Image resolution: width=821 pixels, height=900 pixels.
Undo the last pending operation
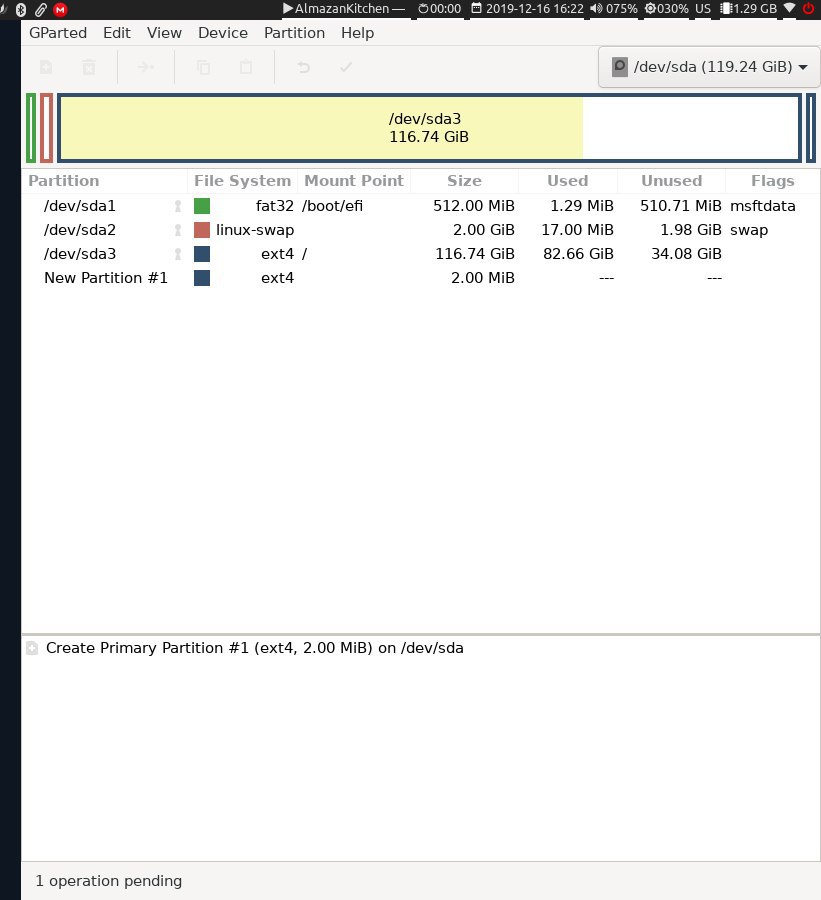pos(303,67)
